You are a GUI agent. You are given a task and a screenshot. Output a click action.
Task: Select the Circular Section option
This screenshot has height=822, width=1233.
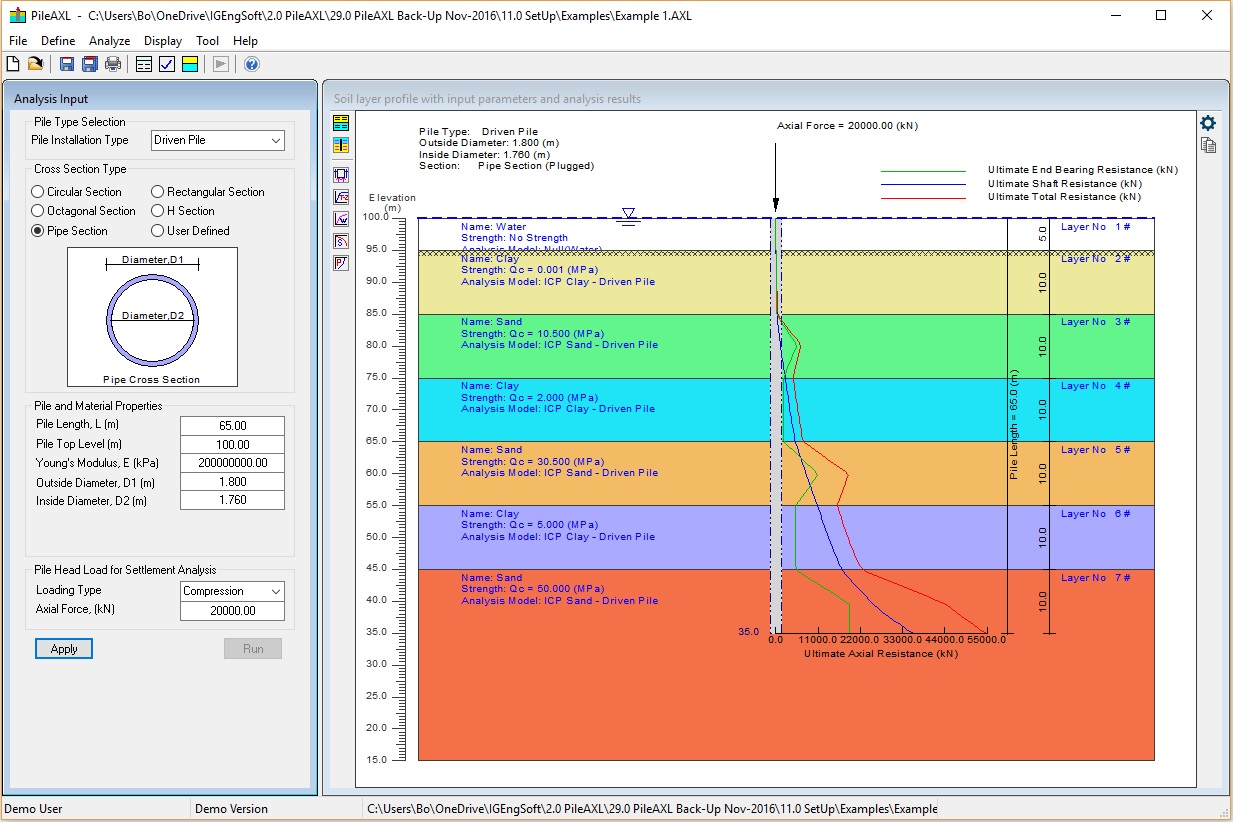[x=77, y=192]
